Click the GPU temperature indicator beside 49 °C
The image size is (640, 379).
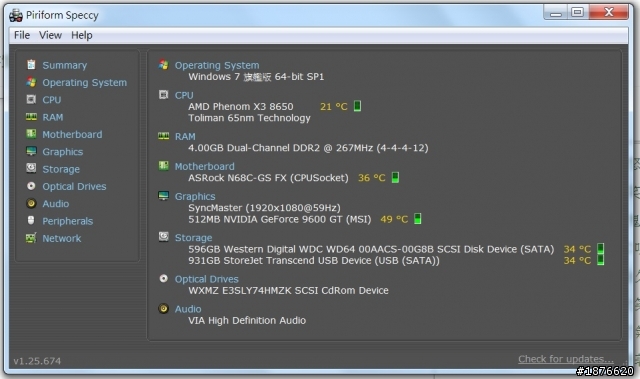pyautogui.click(x=418, y=219)
